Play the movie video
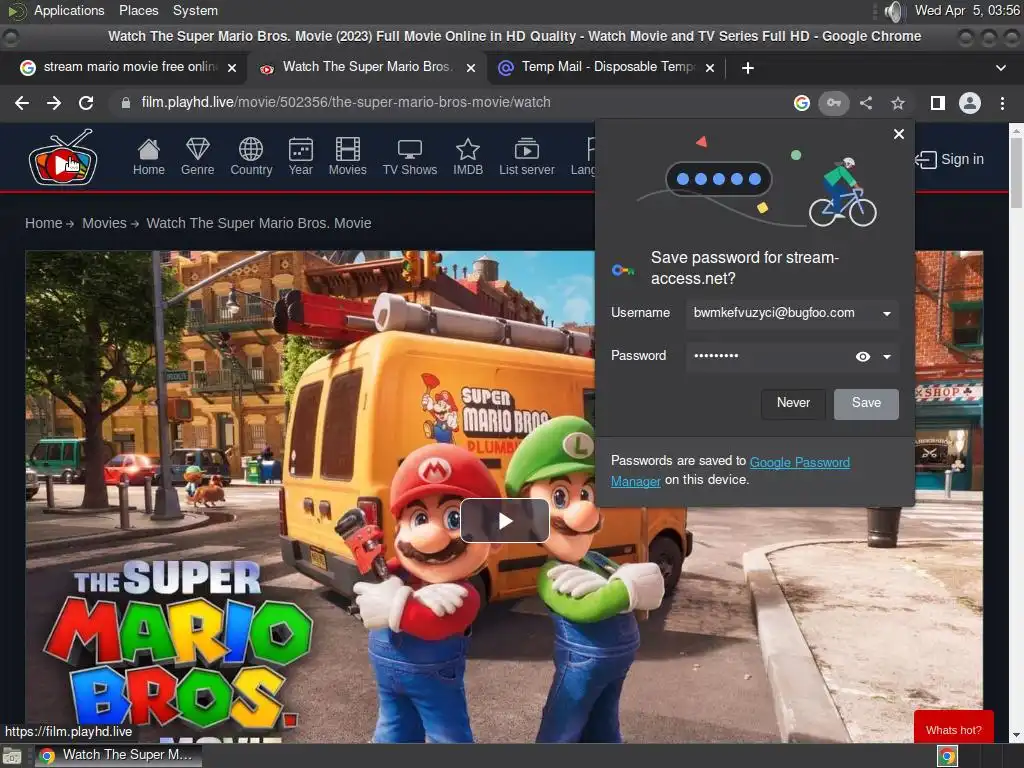 pos(505,520)
